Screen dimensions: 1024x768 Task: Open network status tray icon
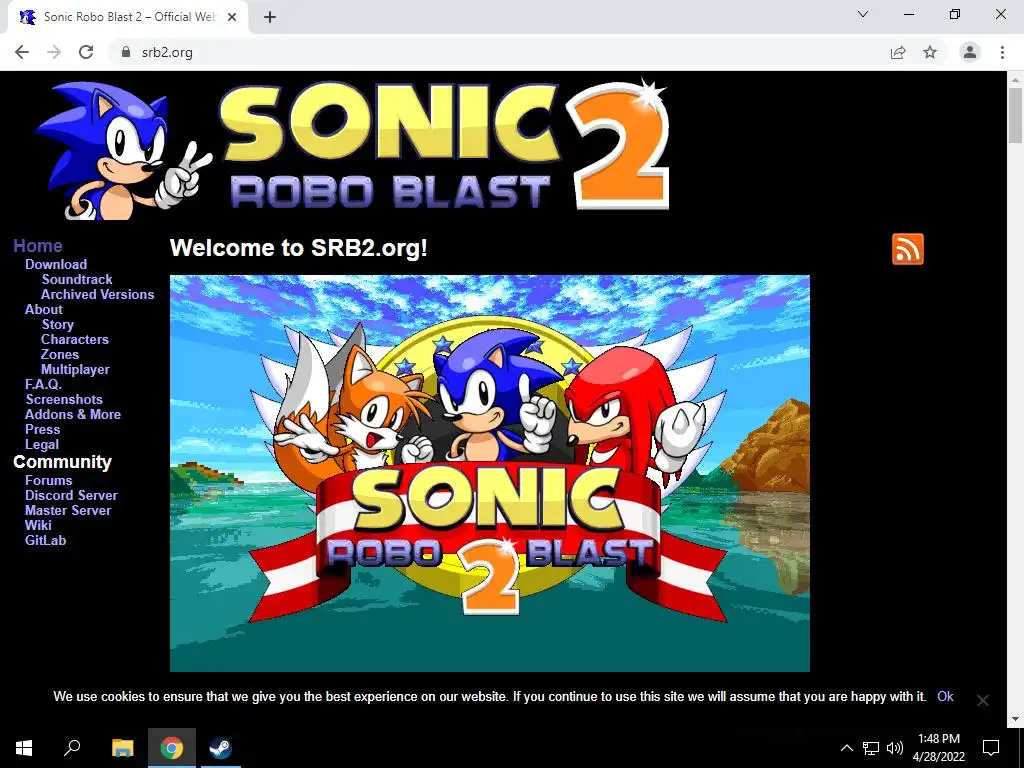[871, 748]
